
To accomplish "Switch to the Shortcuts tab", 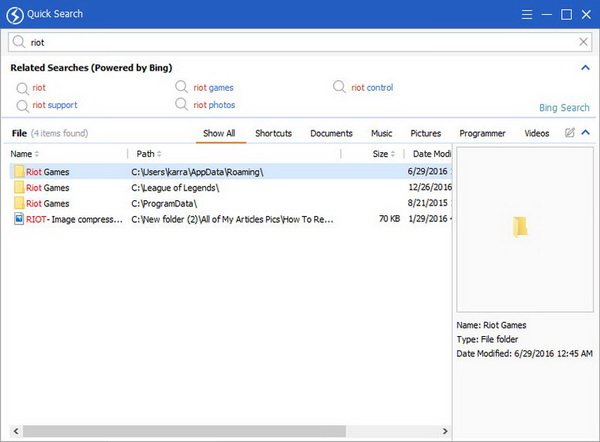I will click(x=273, y=133).
